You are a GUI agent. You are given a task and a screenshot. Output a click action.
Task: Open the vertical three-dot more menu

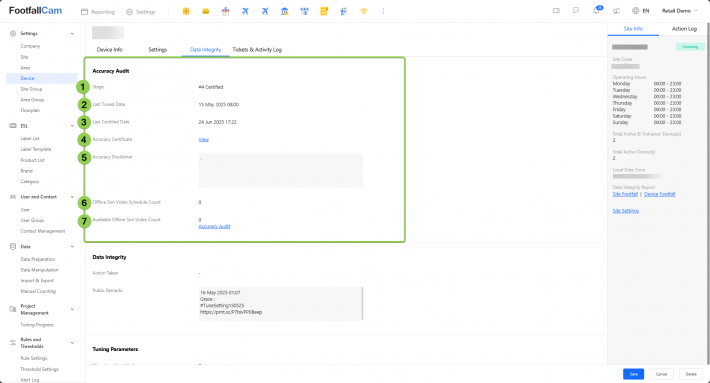pos(383,11)
